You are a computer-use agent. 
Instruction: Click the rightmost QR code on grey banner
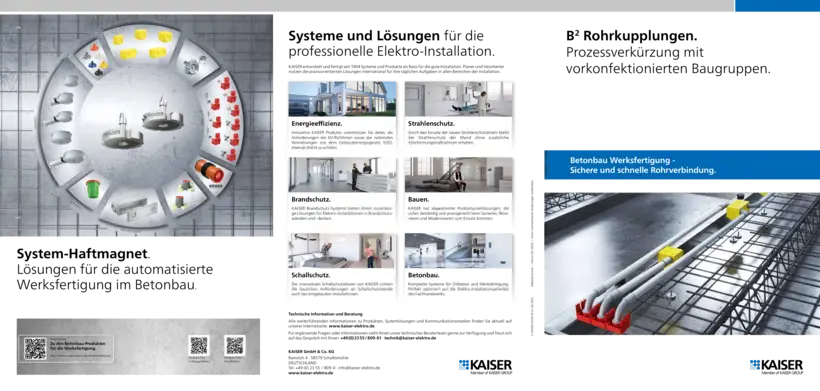(x=235, y=346)
